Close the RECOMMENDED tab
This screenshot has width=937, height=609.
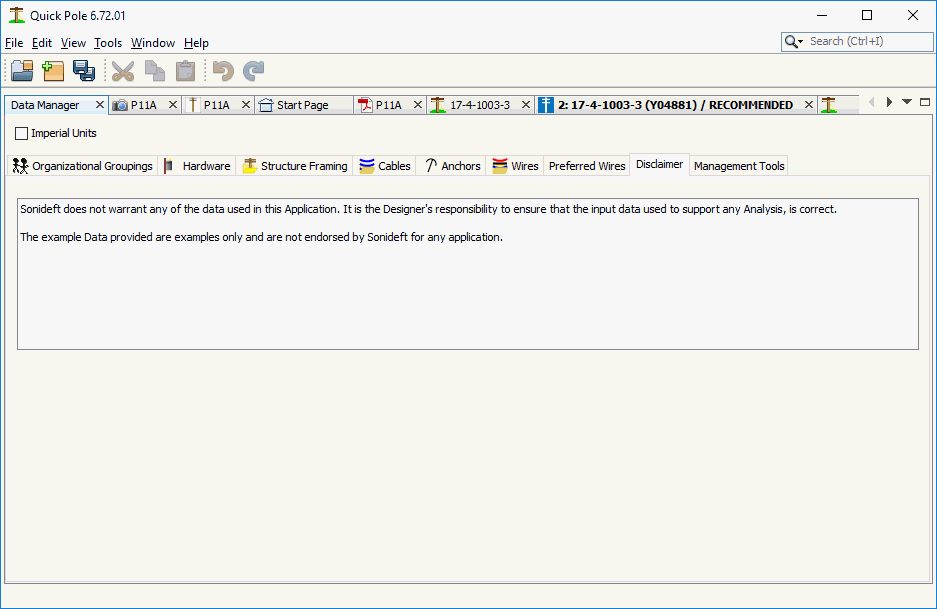(x=809, y=105)
